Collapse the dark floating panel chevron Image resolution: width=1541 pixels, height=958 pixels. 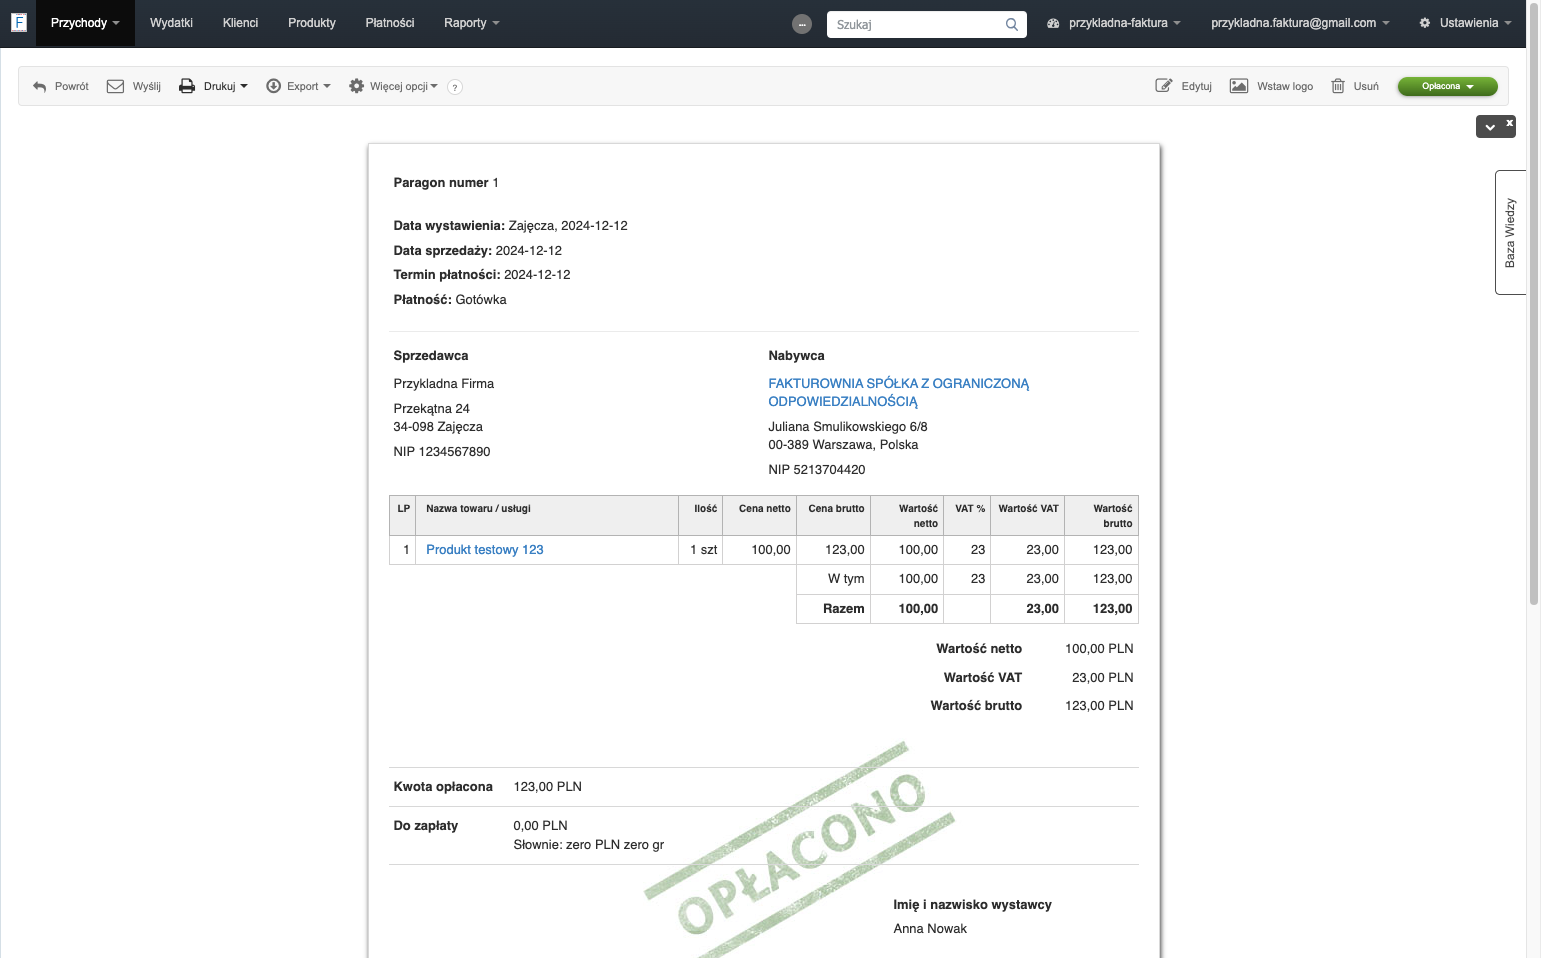(x=1490, y=127)
